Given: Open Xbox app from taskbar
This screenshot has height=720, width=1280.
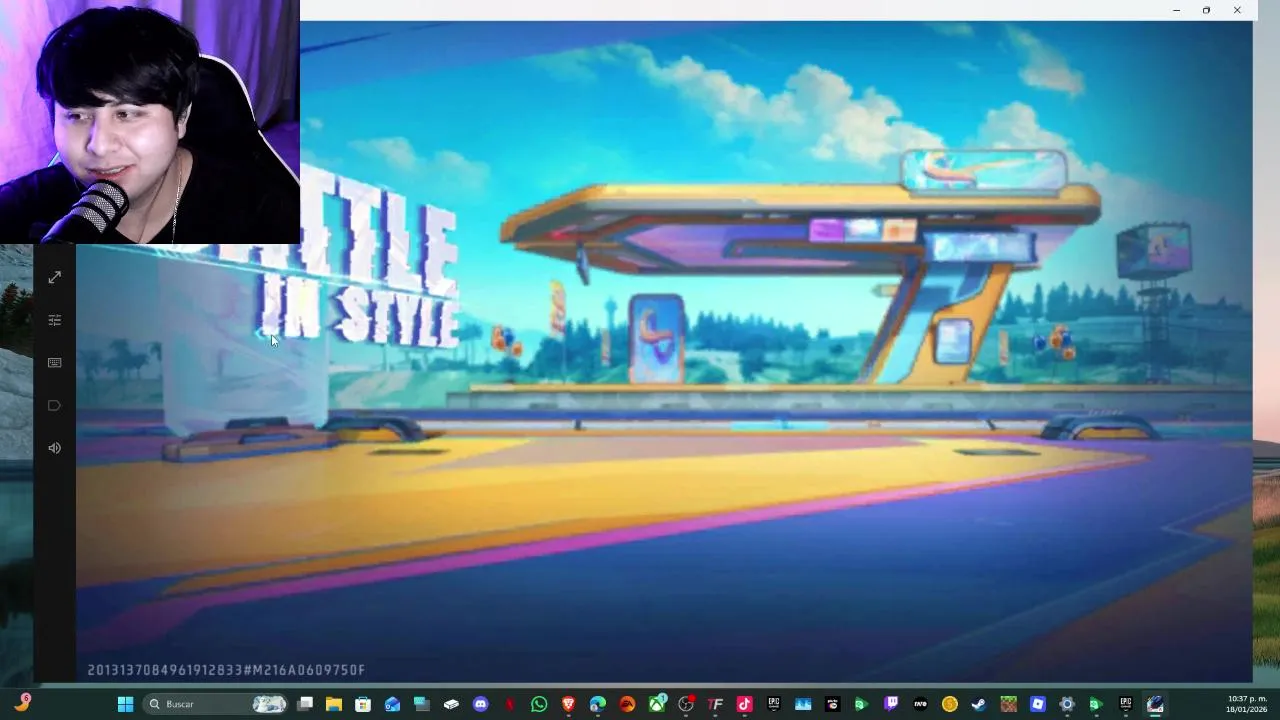Looking at the screenshot, I should (657, 704).
